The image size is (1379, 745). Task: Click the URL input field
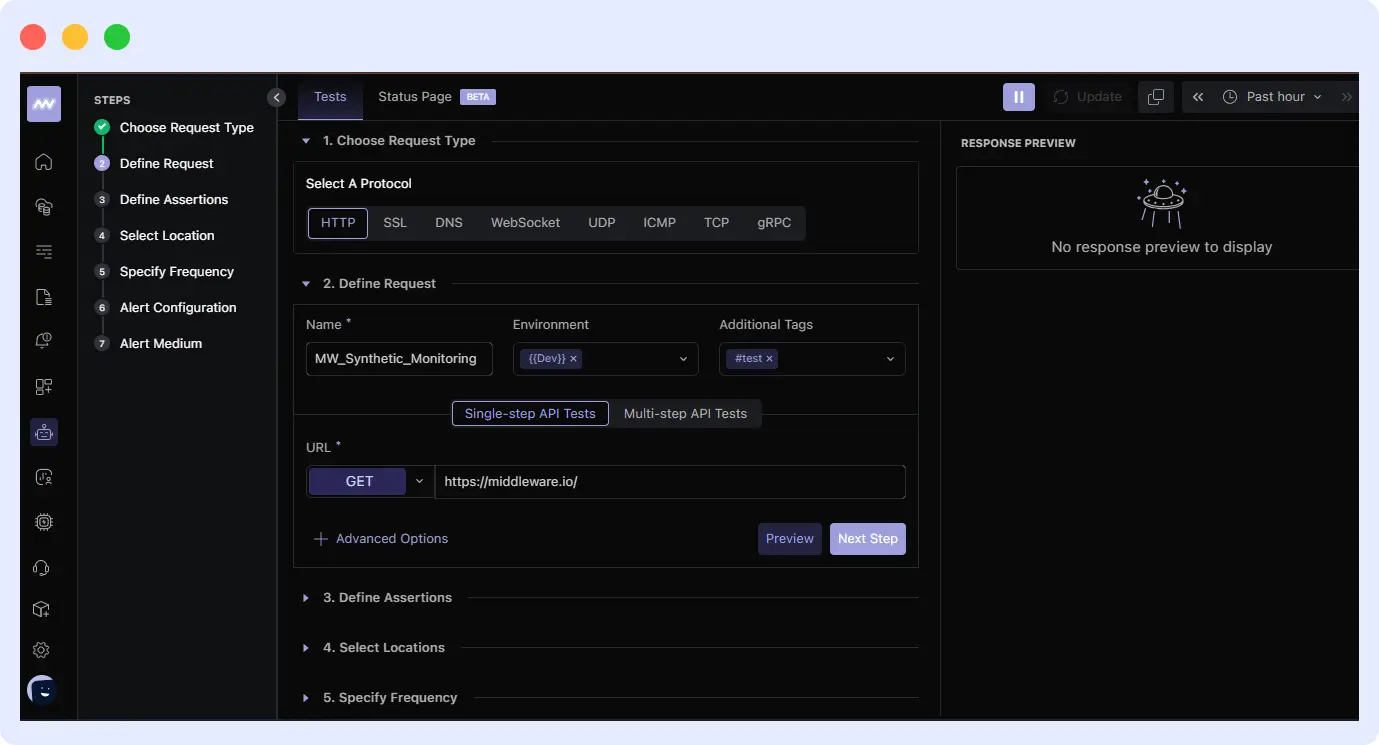point(669,482)
